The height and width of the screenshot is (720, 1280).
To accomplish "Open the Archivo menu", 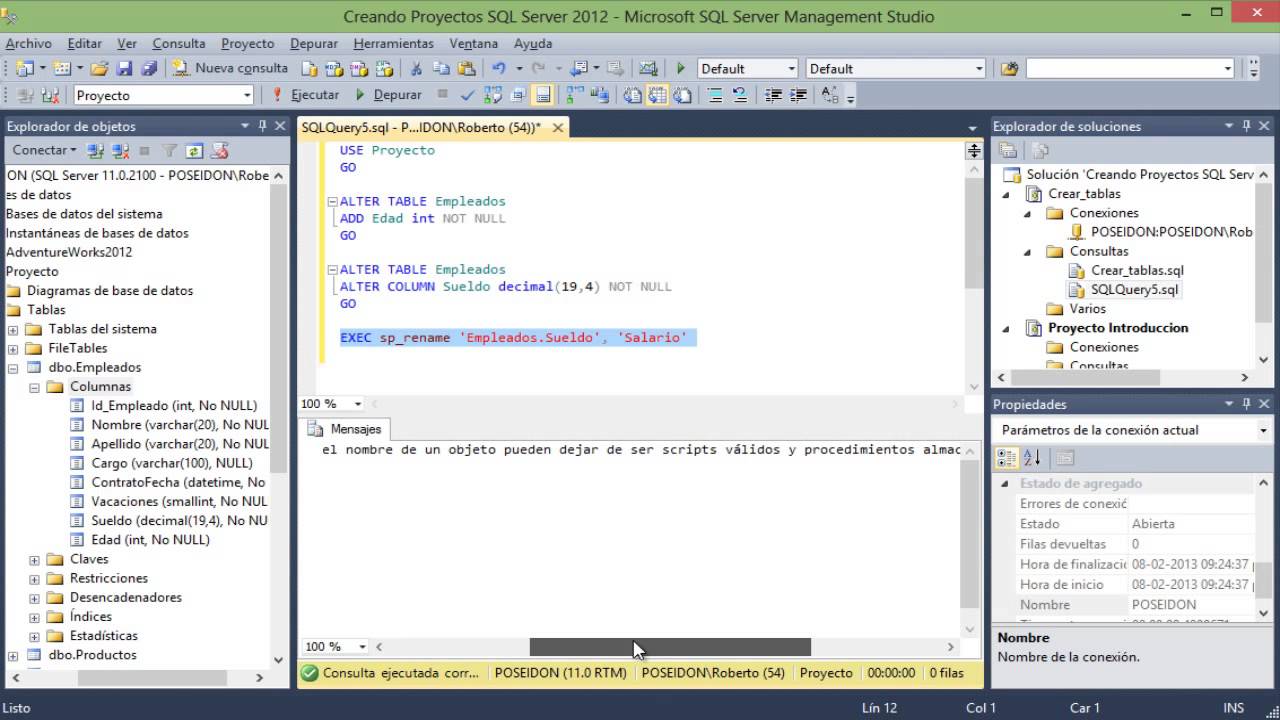I will click(28, 43).
